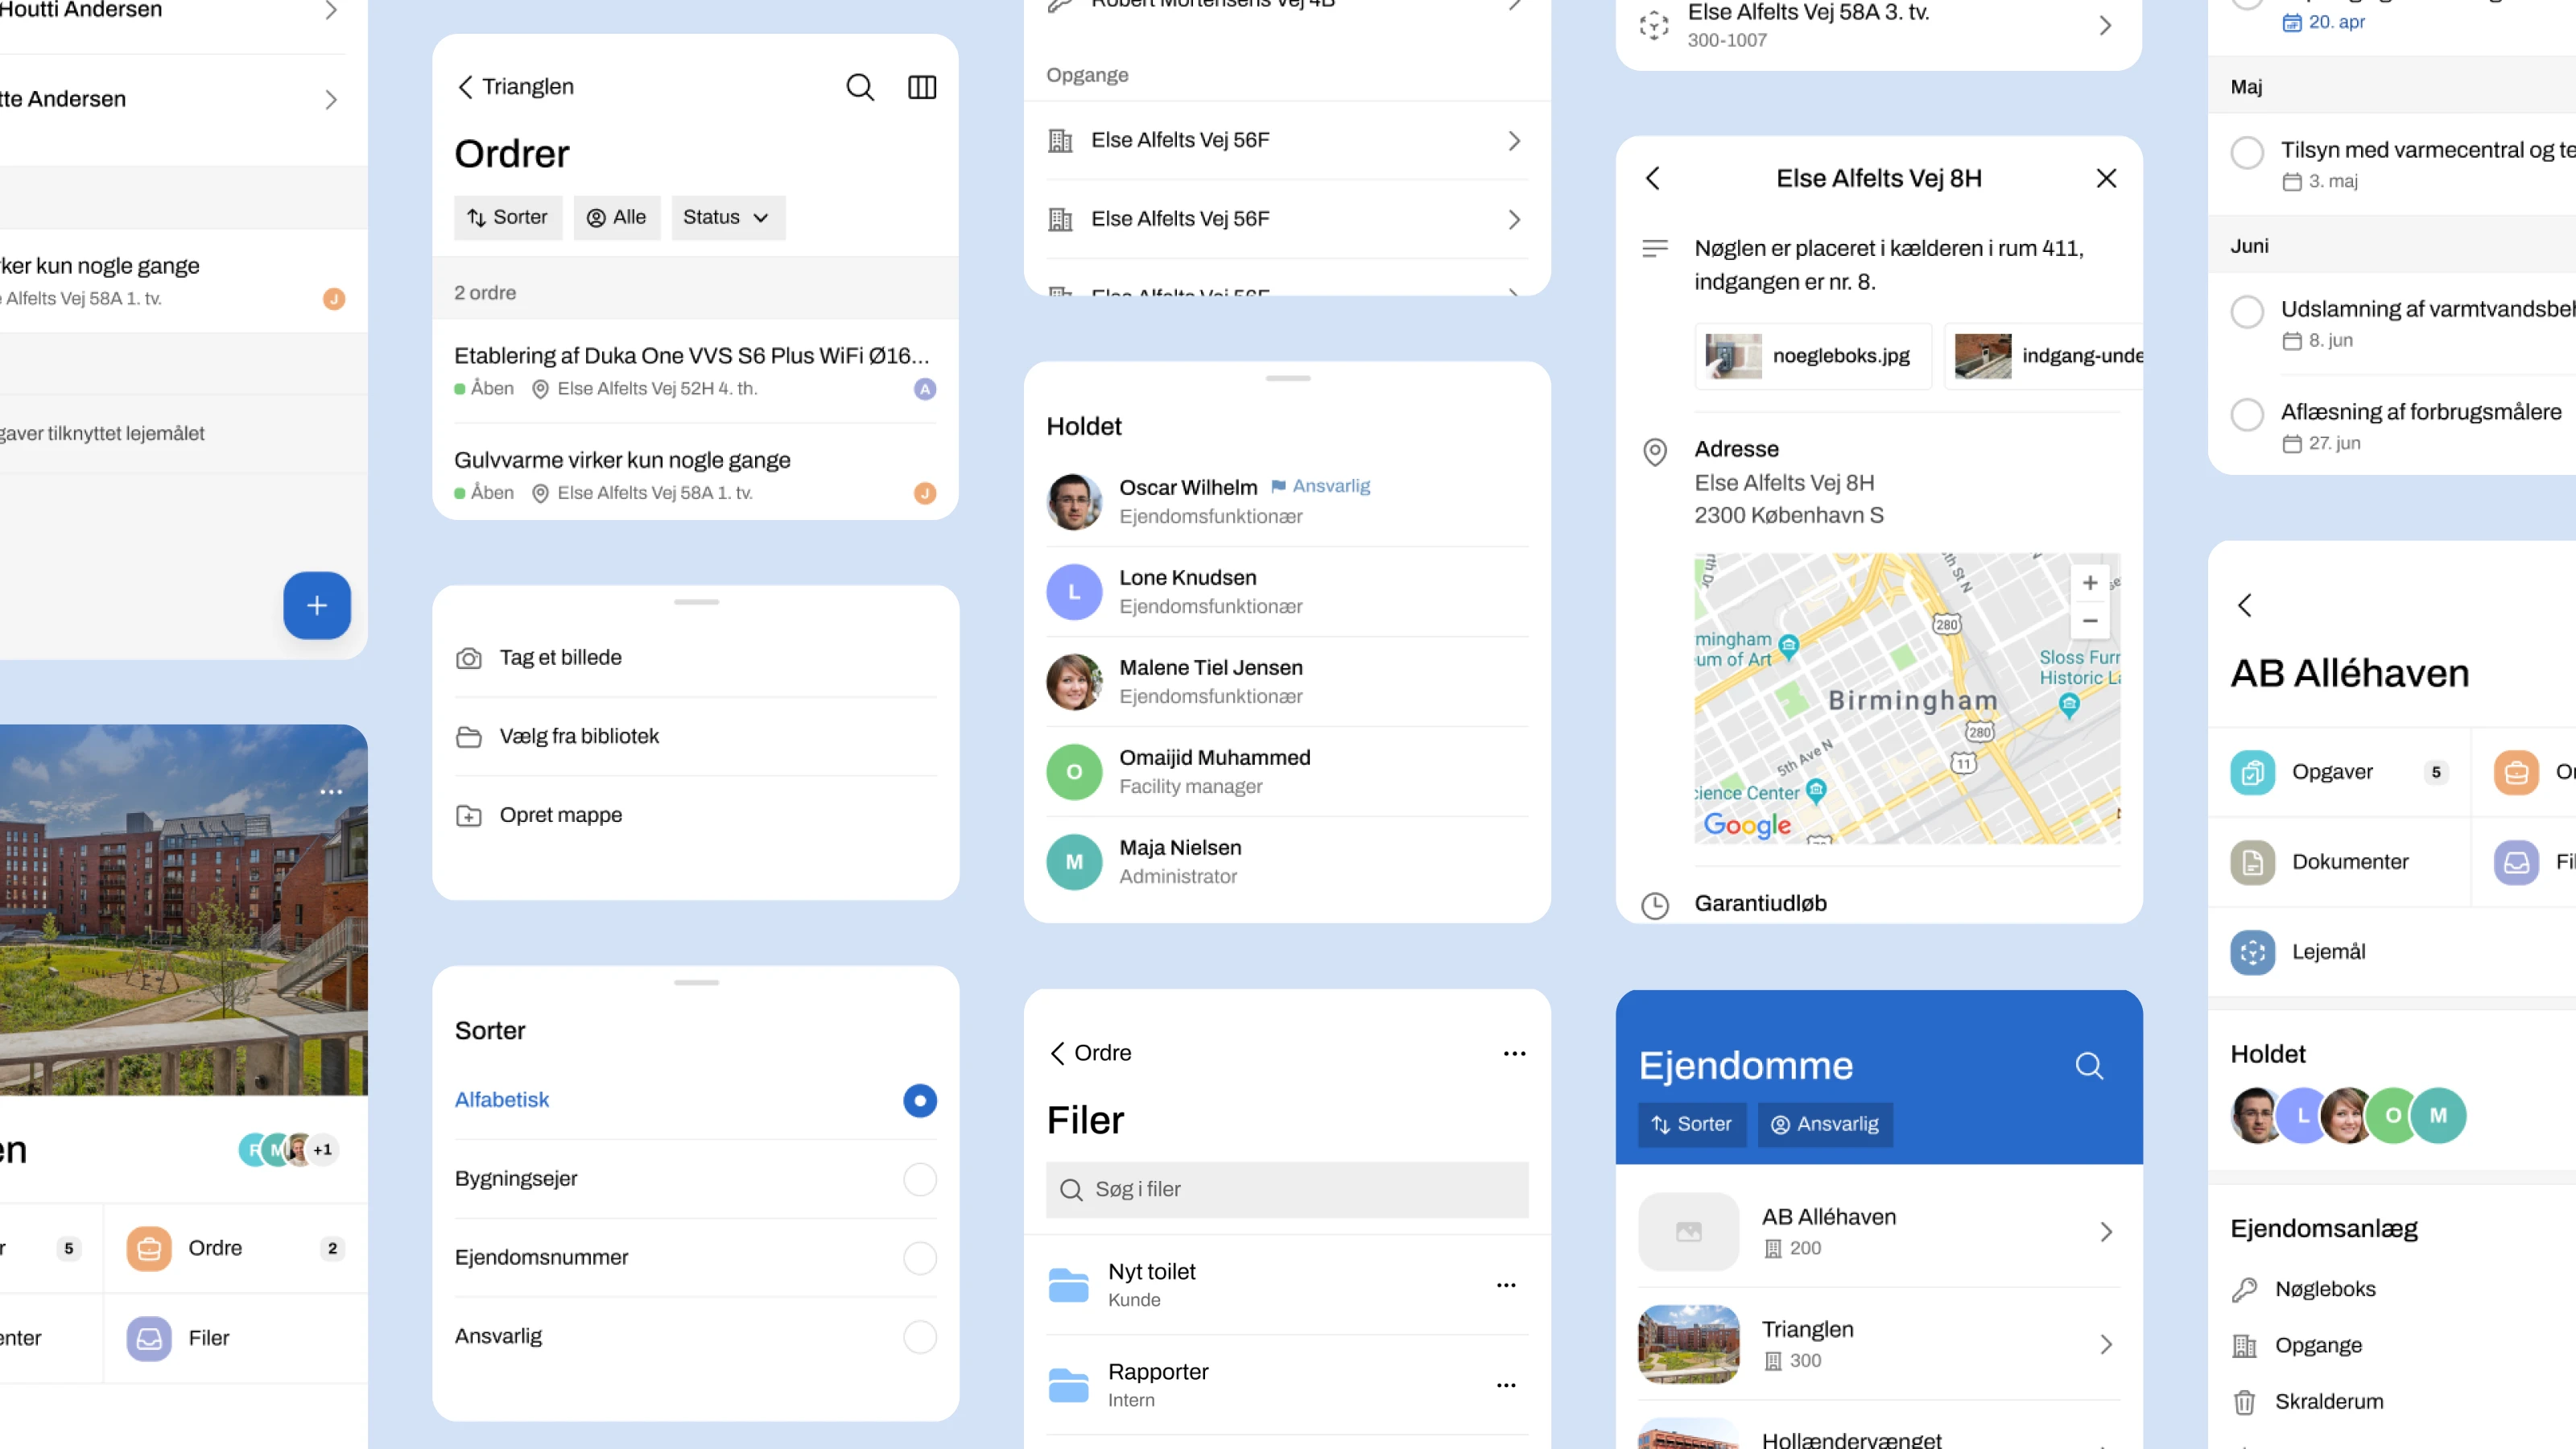Choose Opret mappe menu option
This screenshot has height=1449, width=2576.
pyautogui.click(x=560, y=815)
